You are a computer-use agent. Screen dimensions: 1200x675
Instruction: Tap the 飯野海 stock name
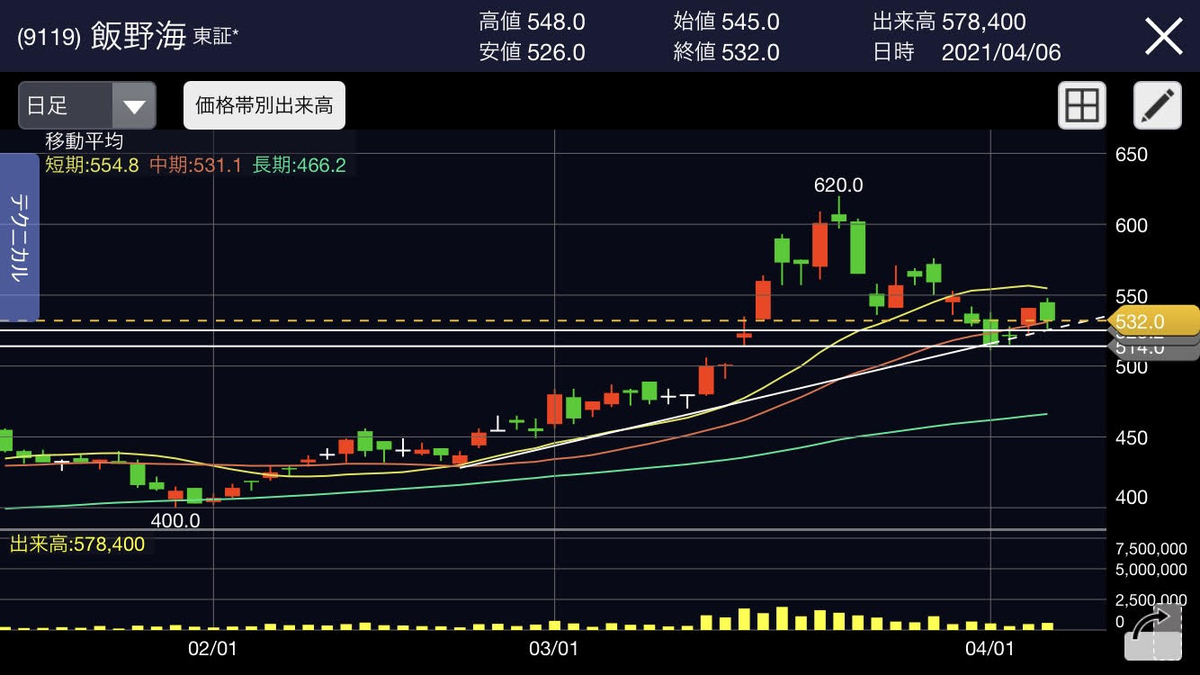coord(138,37)
